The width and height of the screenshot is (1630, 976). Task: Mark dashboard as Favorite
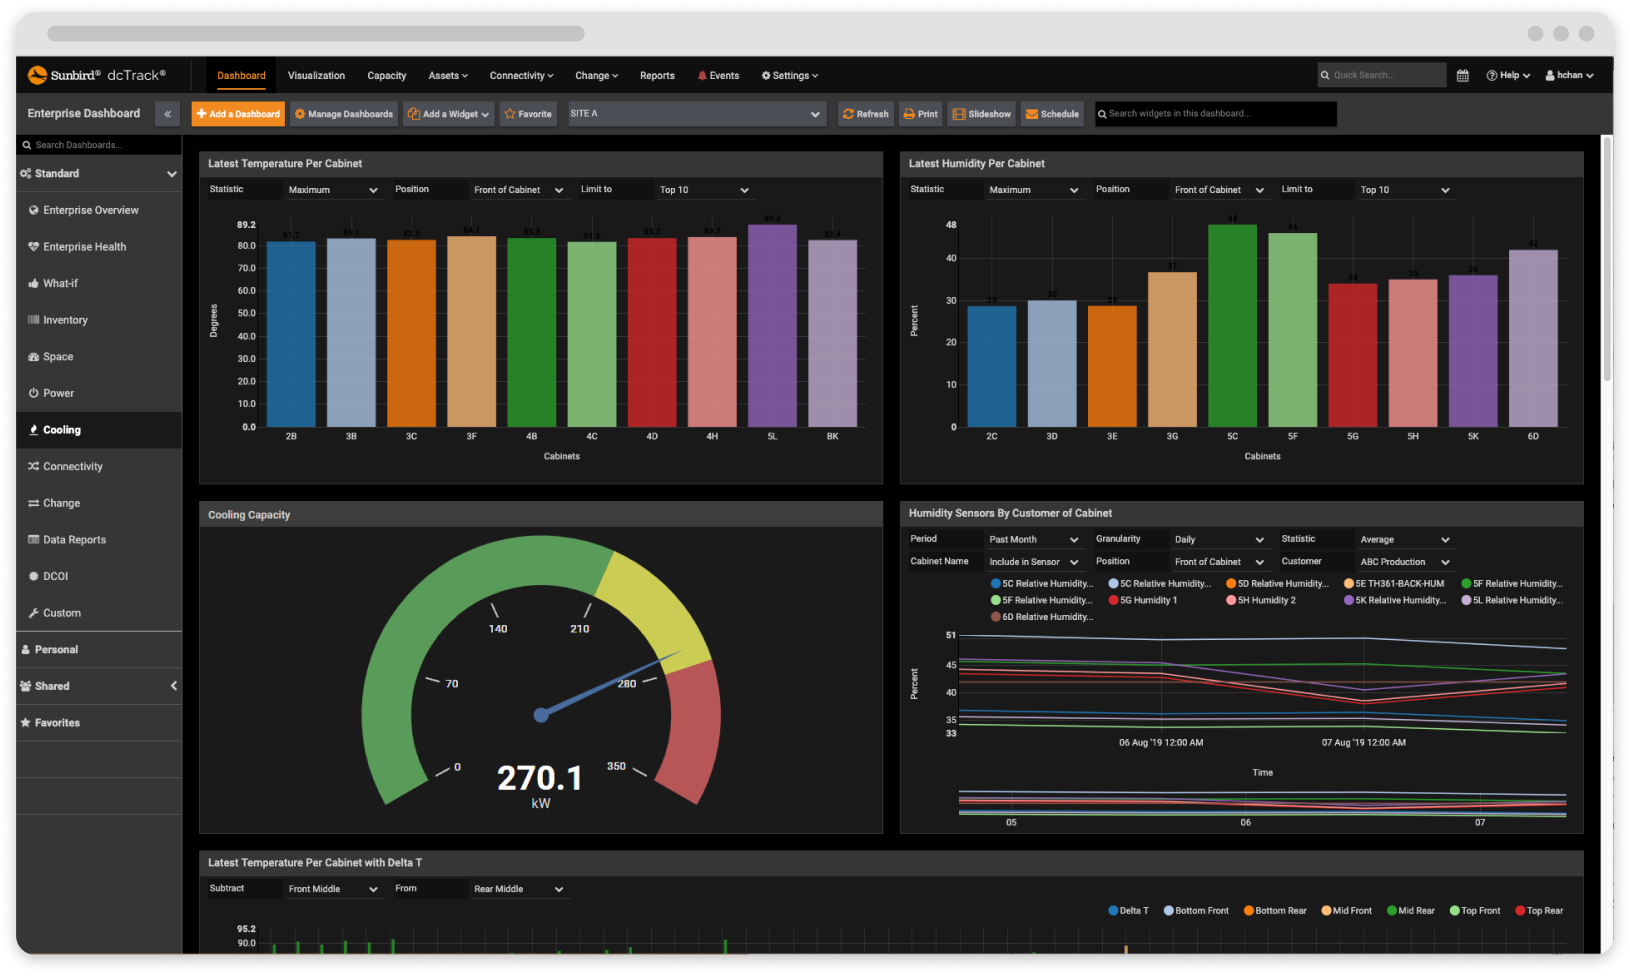pos(527,114)
